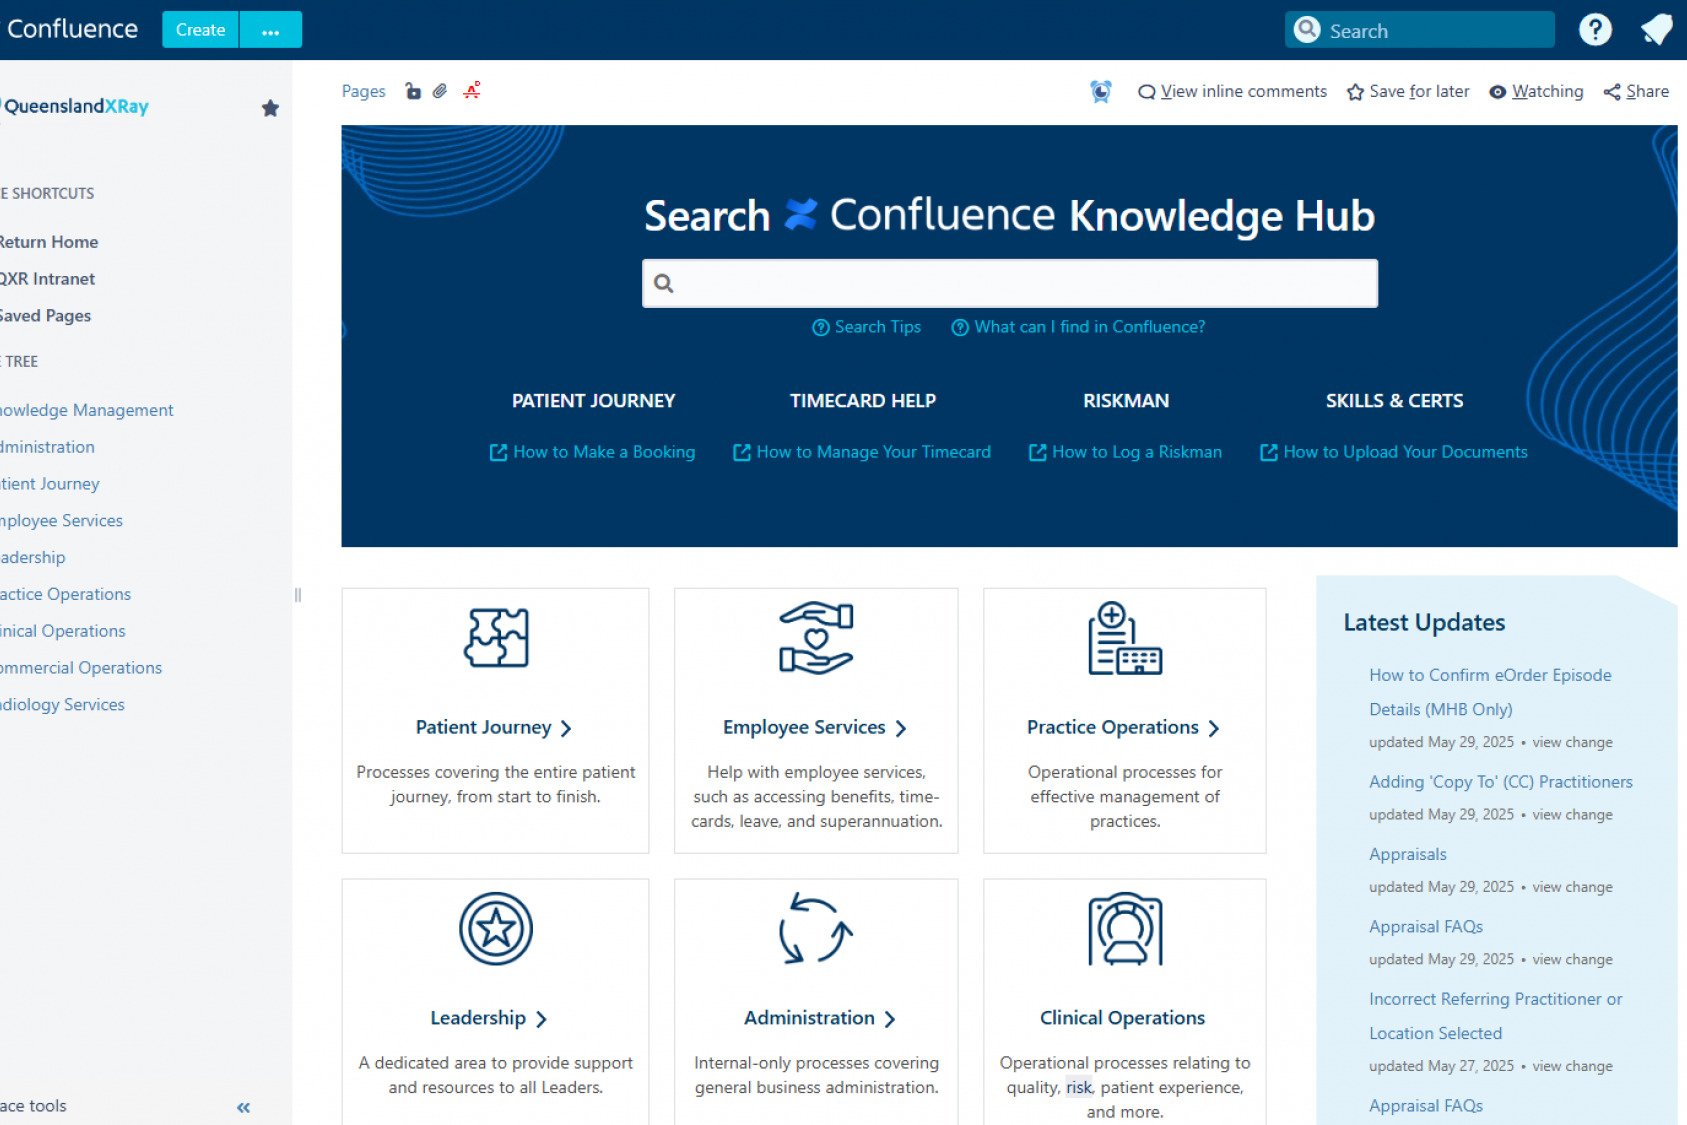Select Leadership in page tree
1687x1125 pixels.
pyautogui.click(x=33, y=558)
